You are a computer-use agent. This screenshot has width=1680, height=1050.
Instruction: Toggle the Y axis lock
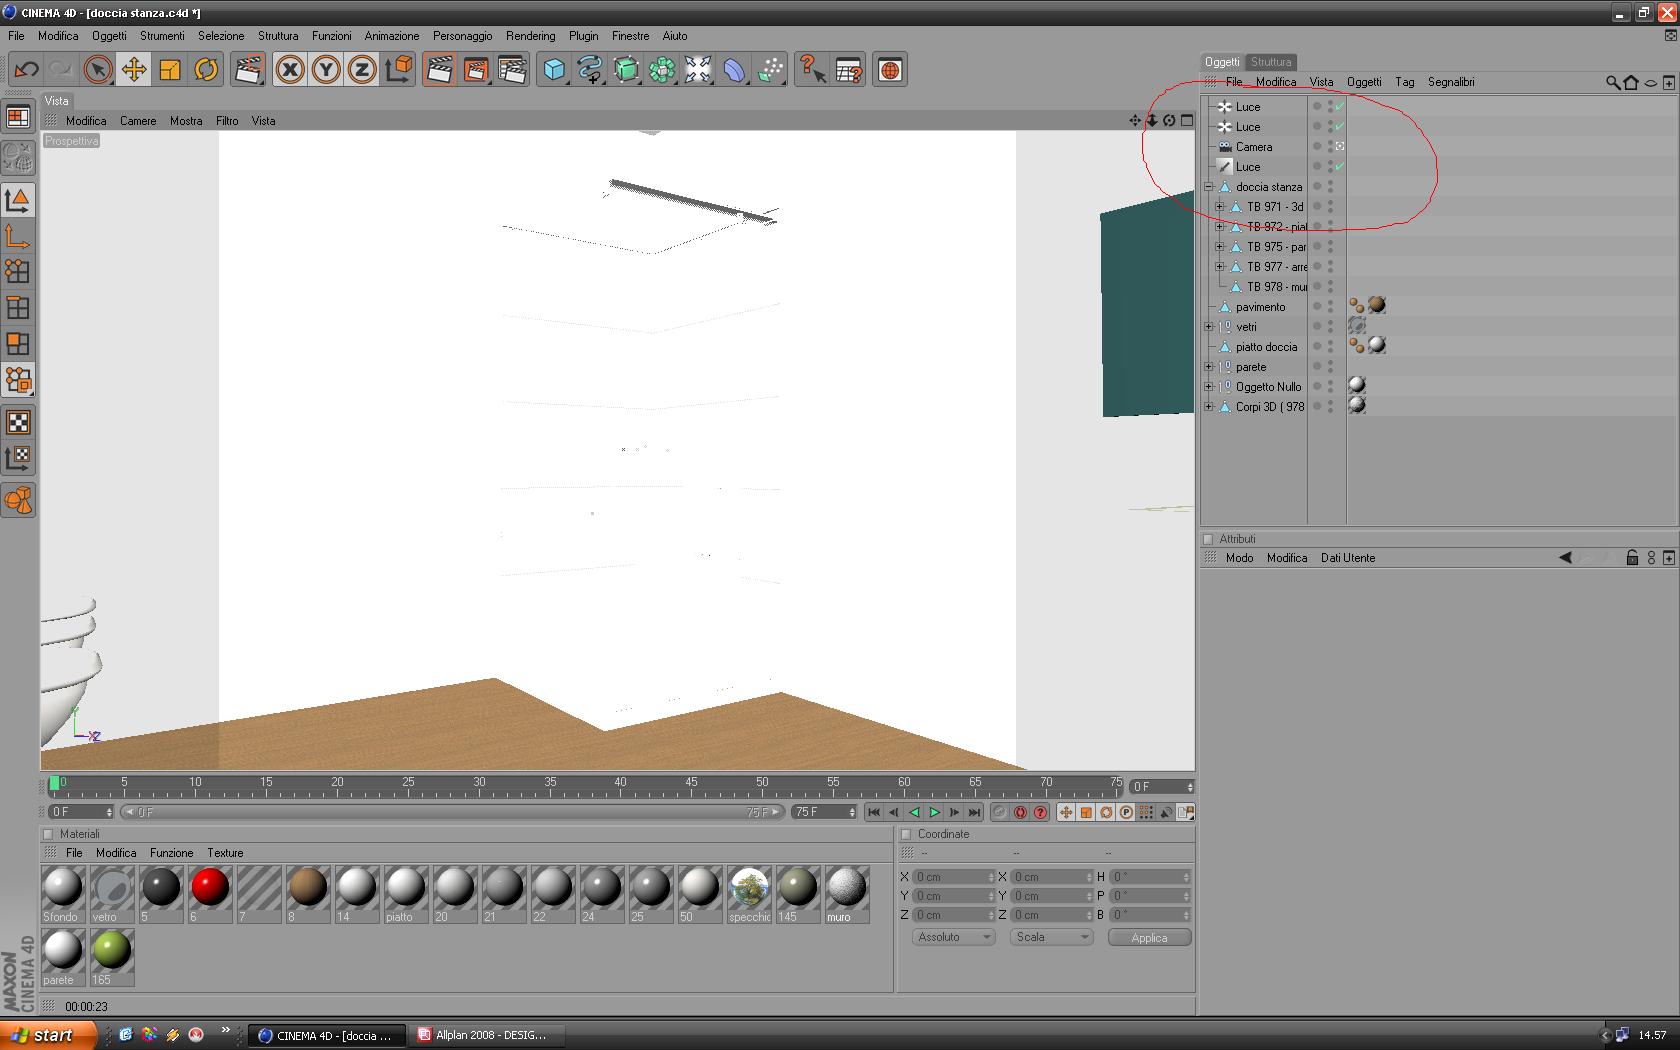tap(326, 70)
